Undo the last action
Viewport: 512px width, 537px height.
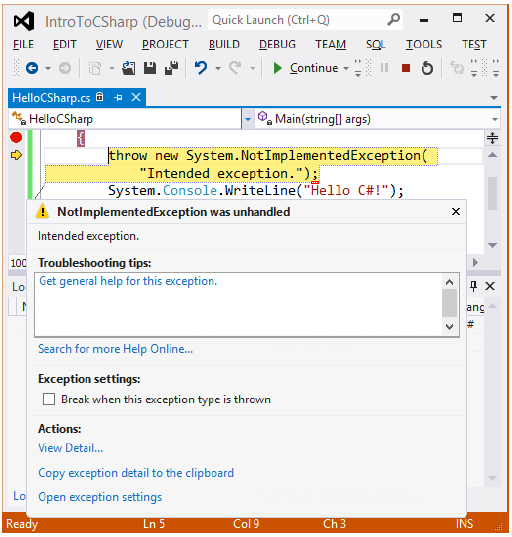click(x=201, y=68)
